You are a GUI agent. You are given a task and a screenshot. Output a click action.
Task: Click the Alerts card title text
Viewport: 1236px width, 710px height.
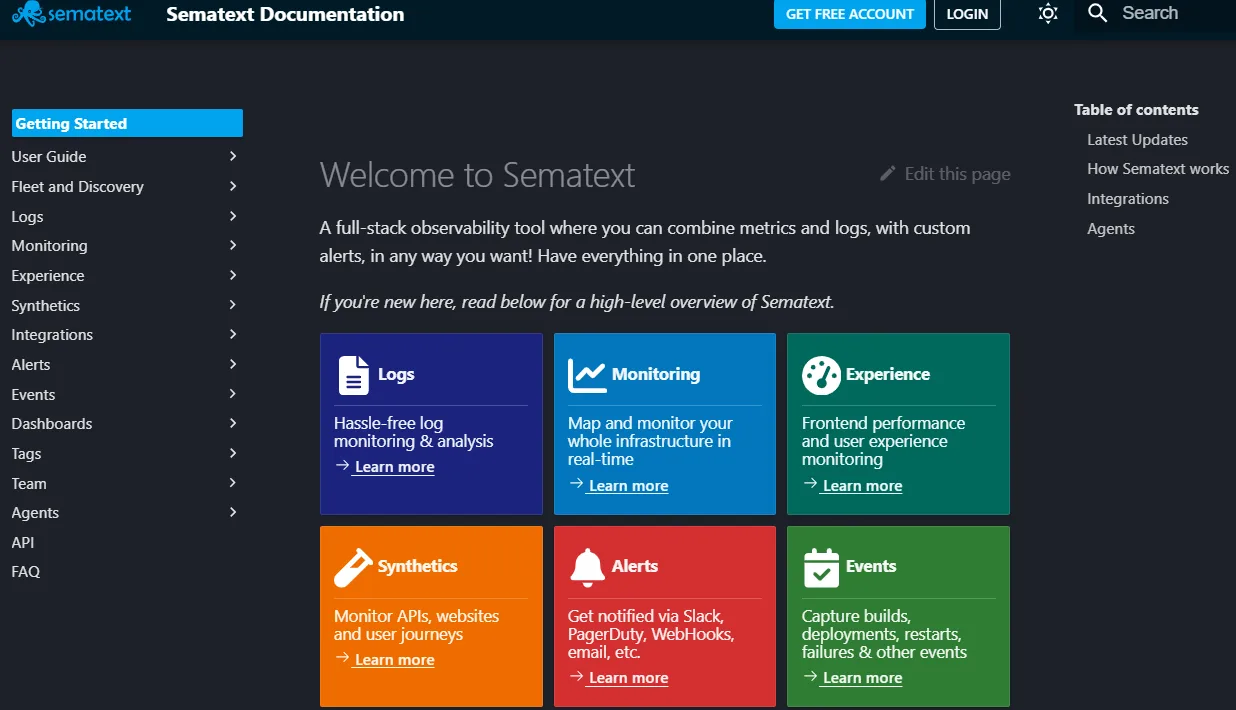point(635,566)
